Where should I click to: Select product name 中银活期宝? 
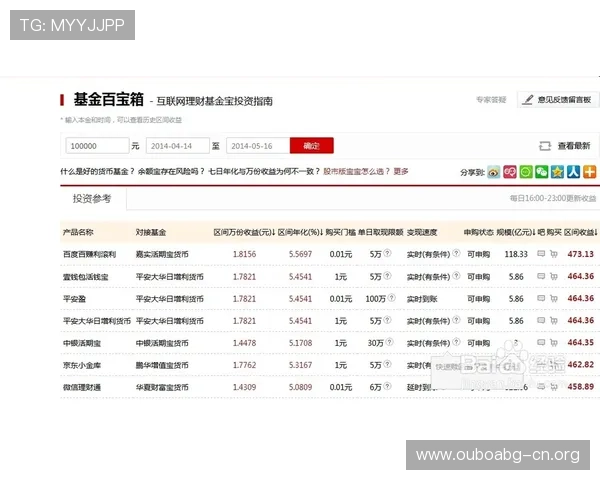point(82,343)
